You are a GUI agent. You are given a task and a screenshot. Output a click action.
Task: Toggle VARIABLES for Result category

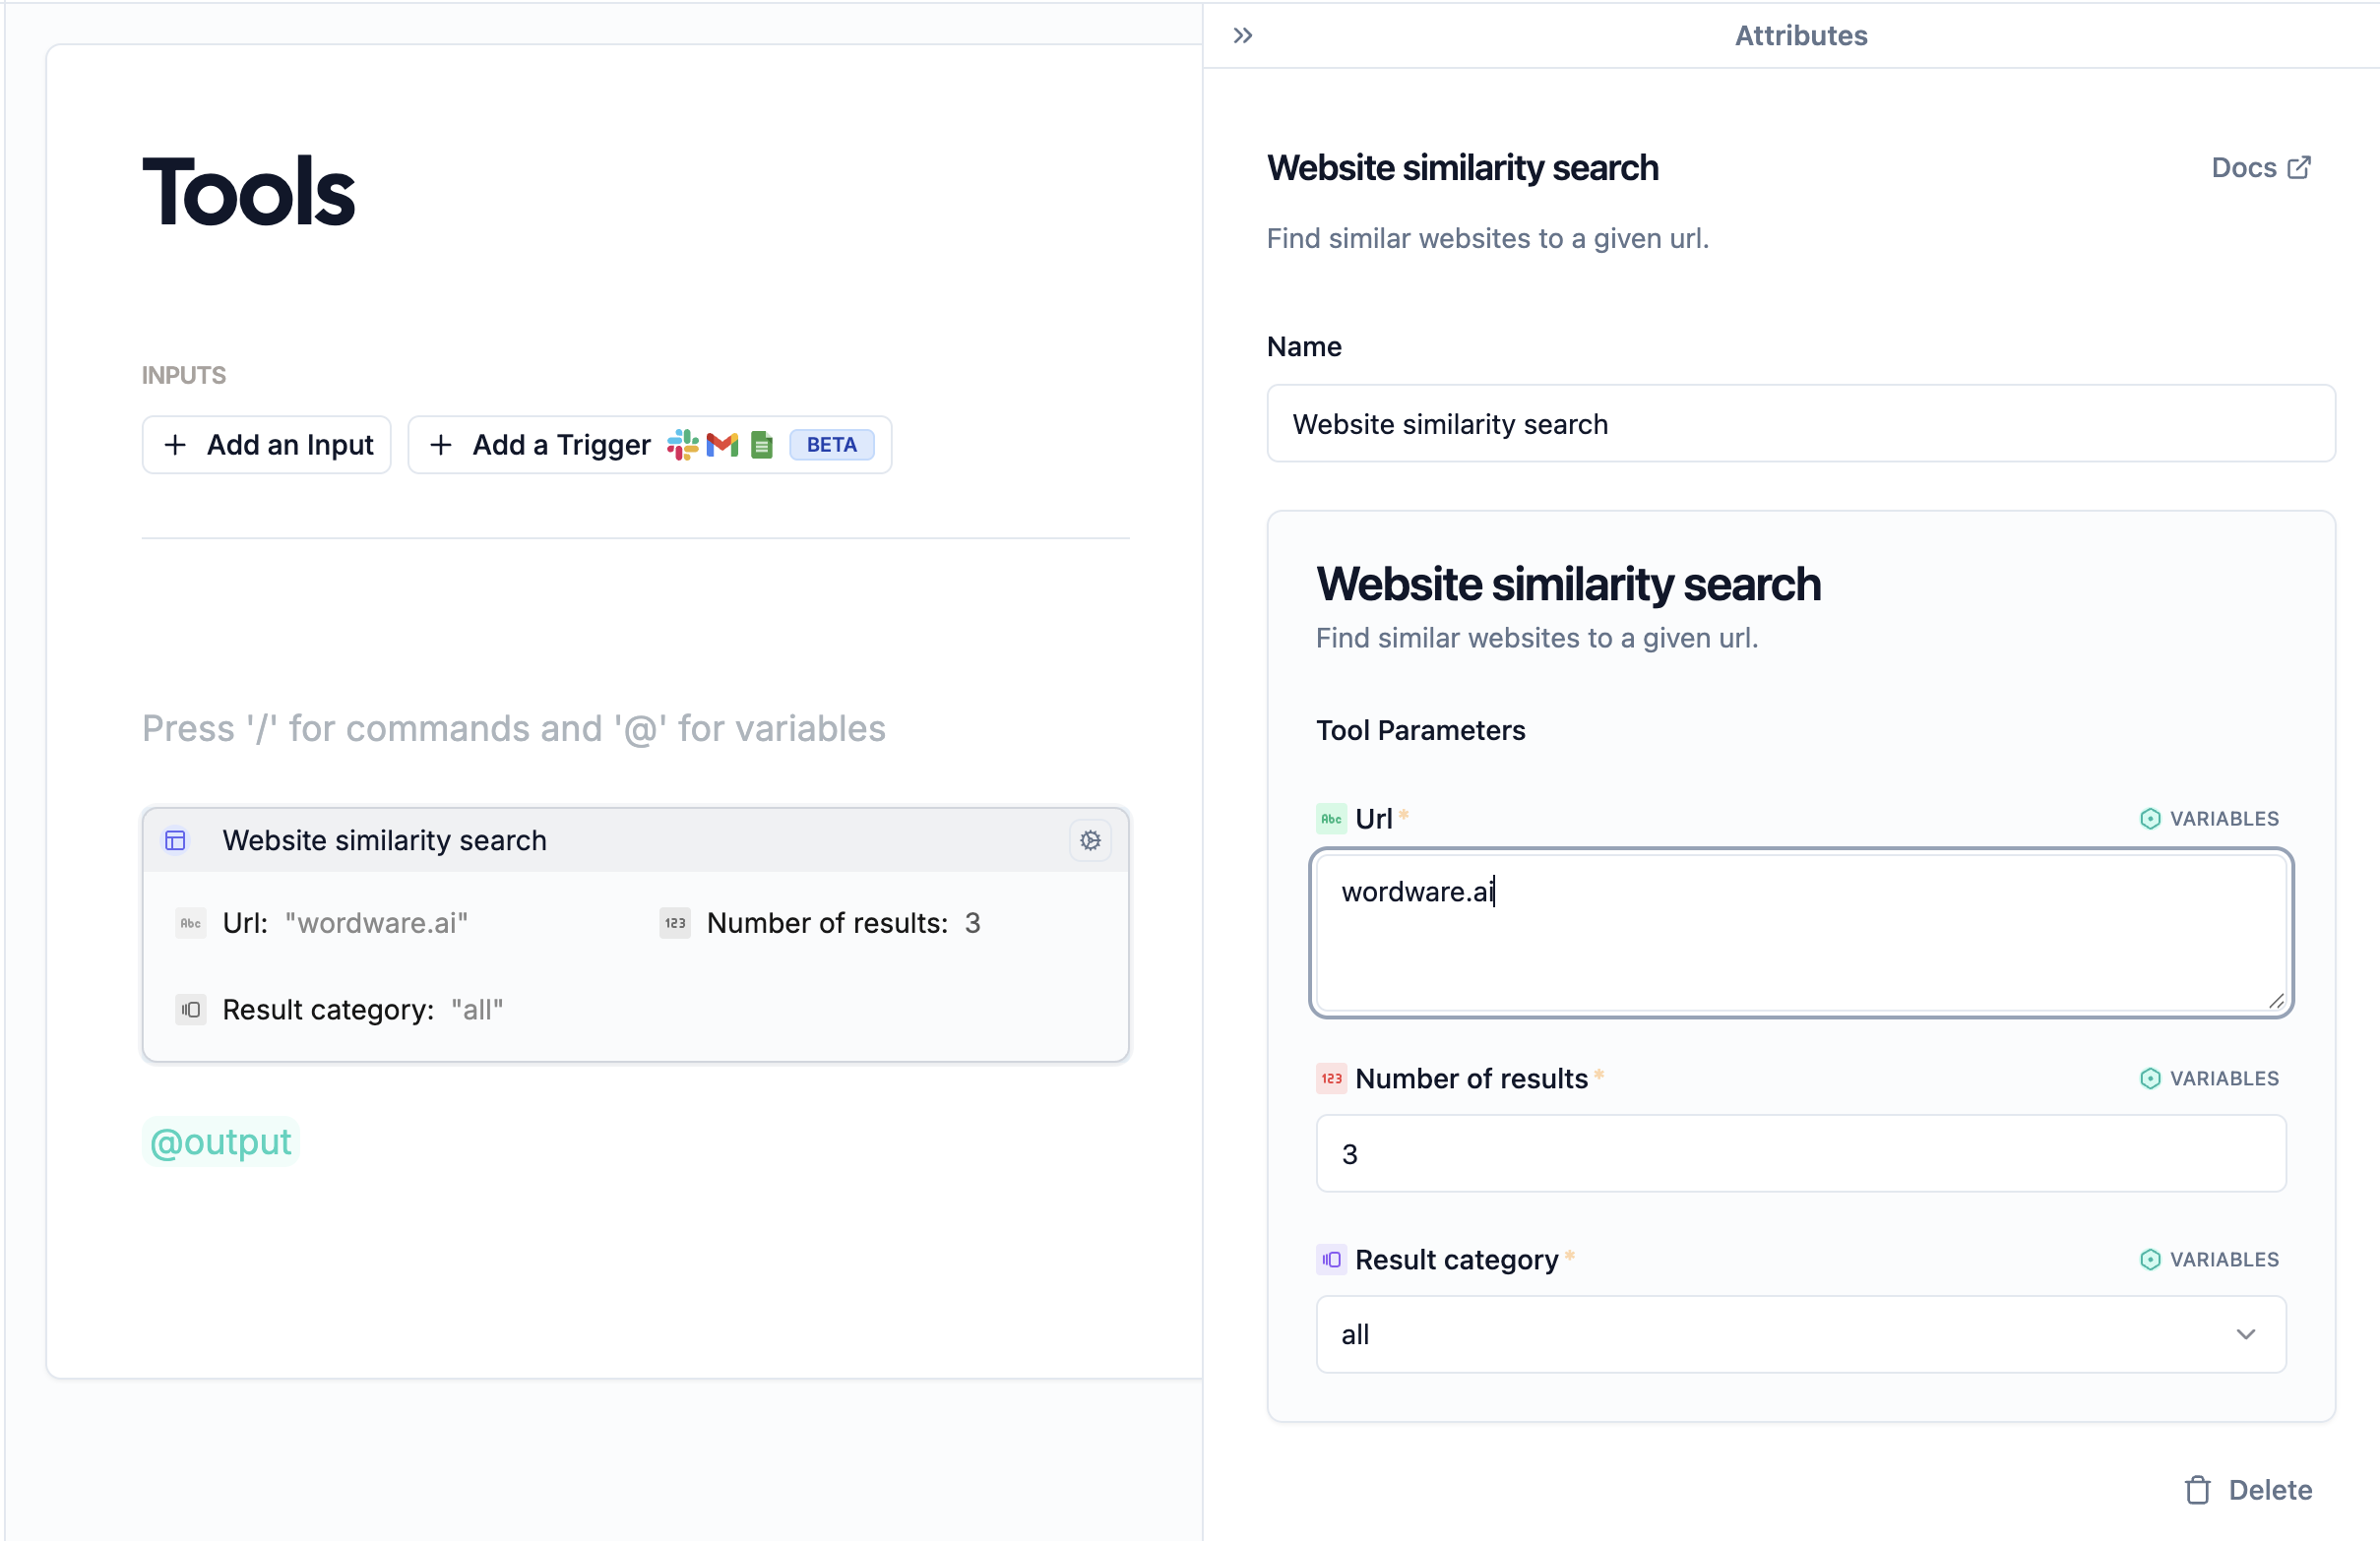point(2209,1259)
